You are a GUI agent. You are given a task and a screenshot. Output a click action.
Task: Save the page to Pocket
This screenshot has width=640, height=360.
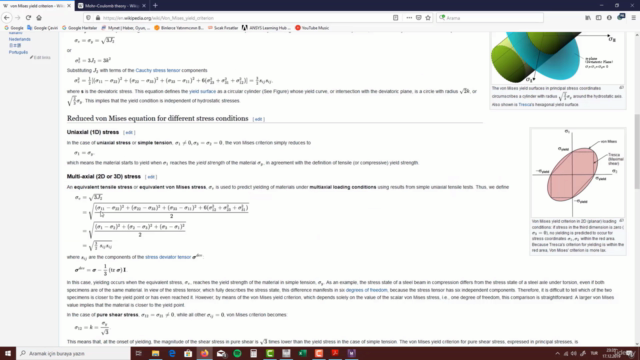(x=418, y=18)
